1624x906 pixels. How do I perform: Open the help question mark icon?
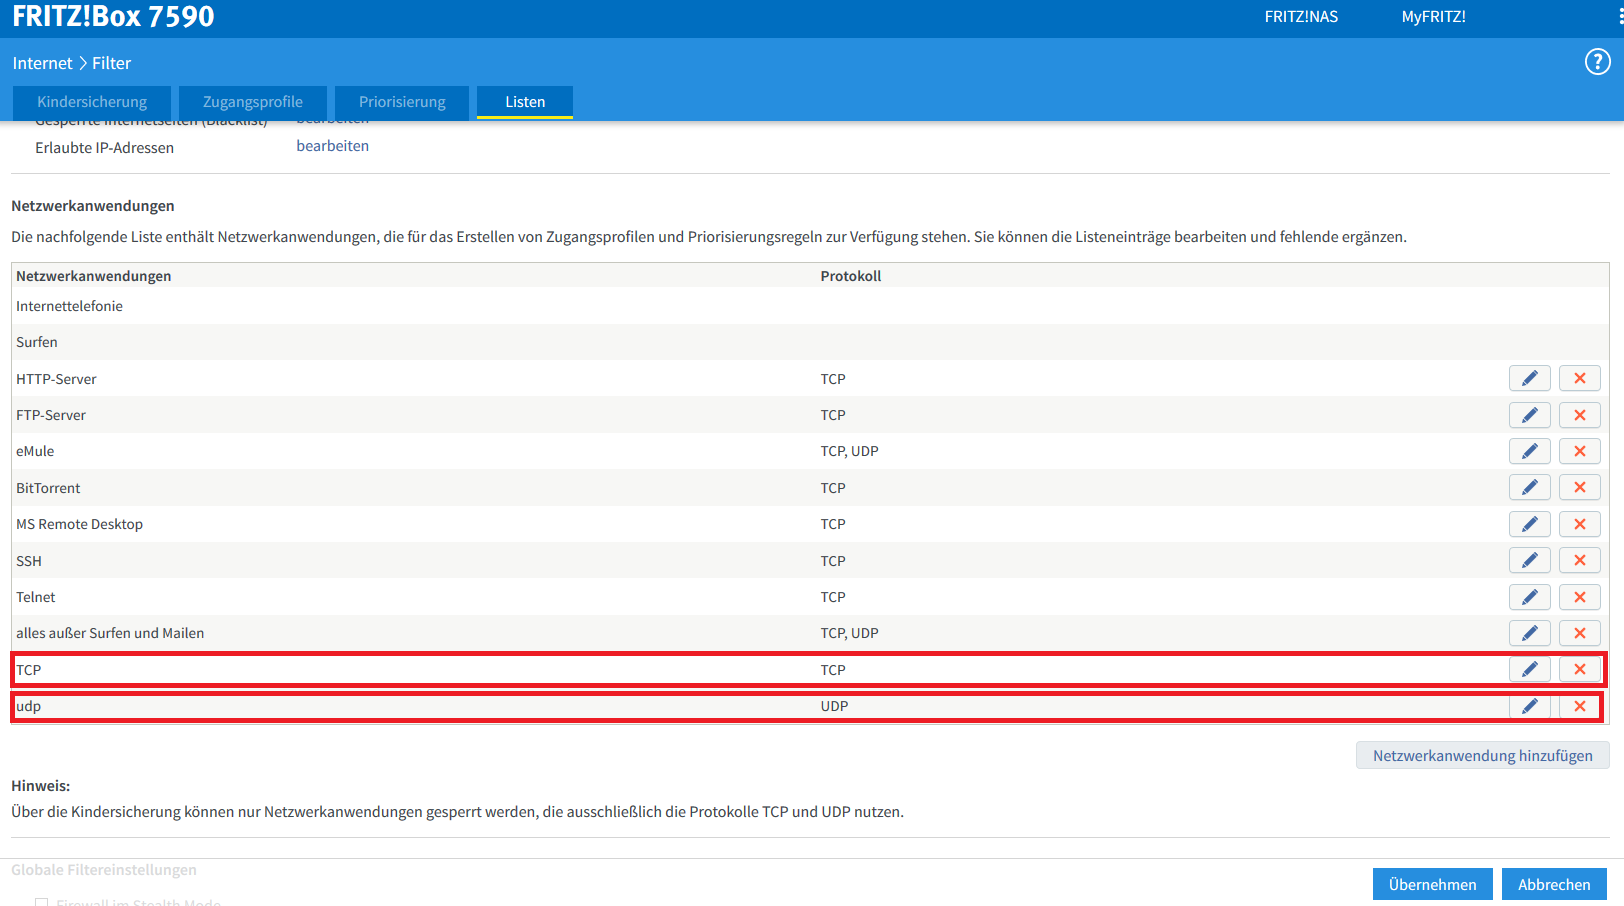[x=1597, y=62]
